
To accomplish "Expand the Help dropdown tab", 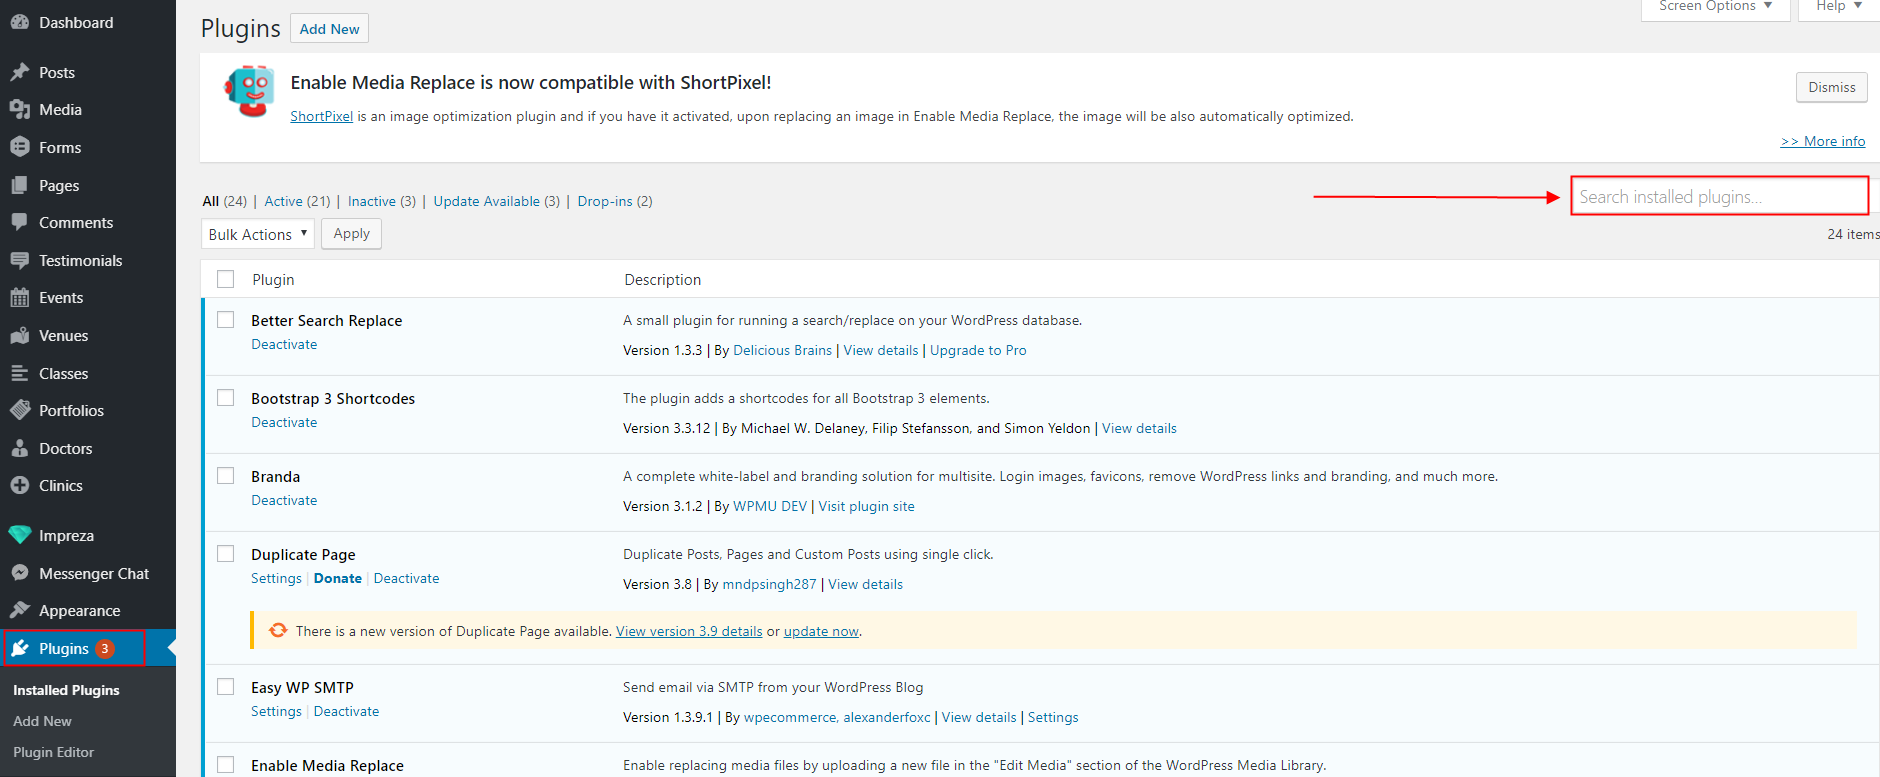I will (1839, 8).
